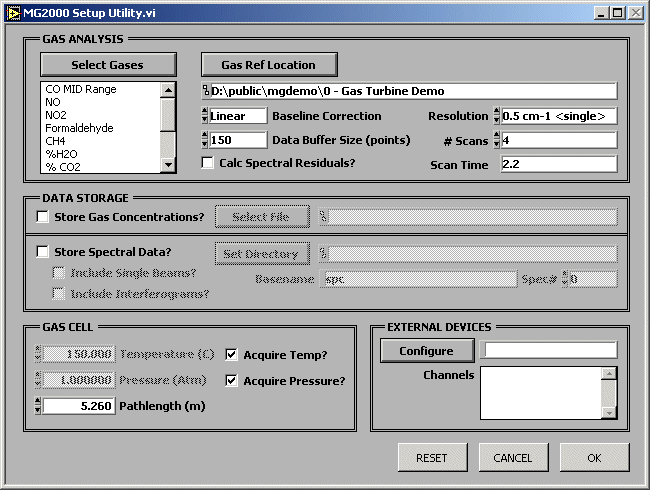Uncheck Acquire Pressure checkbox
650x490 pixels.
click(x=231, y=380)
